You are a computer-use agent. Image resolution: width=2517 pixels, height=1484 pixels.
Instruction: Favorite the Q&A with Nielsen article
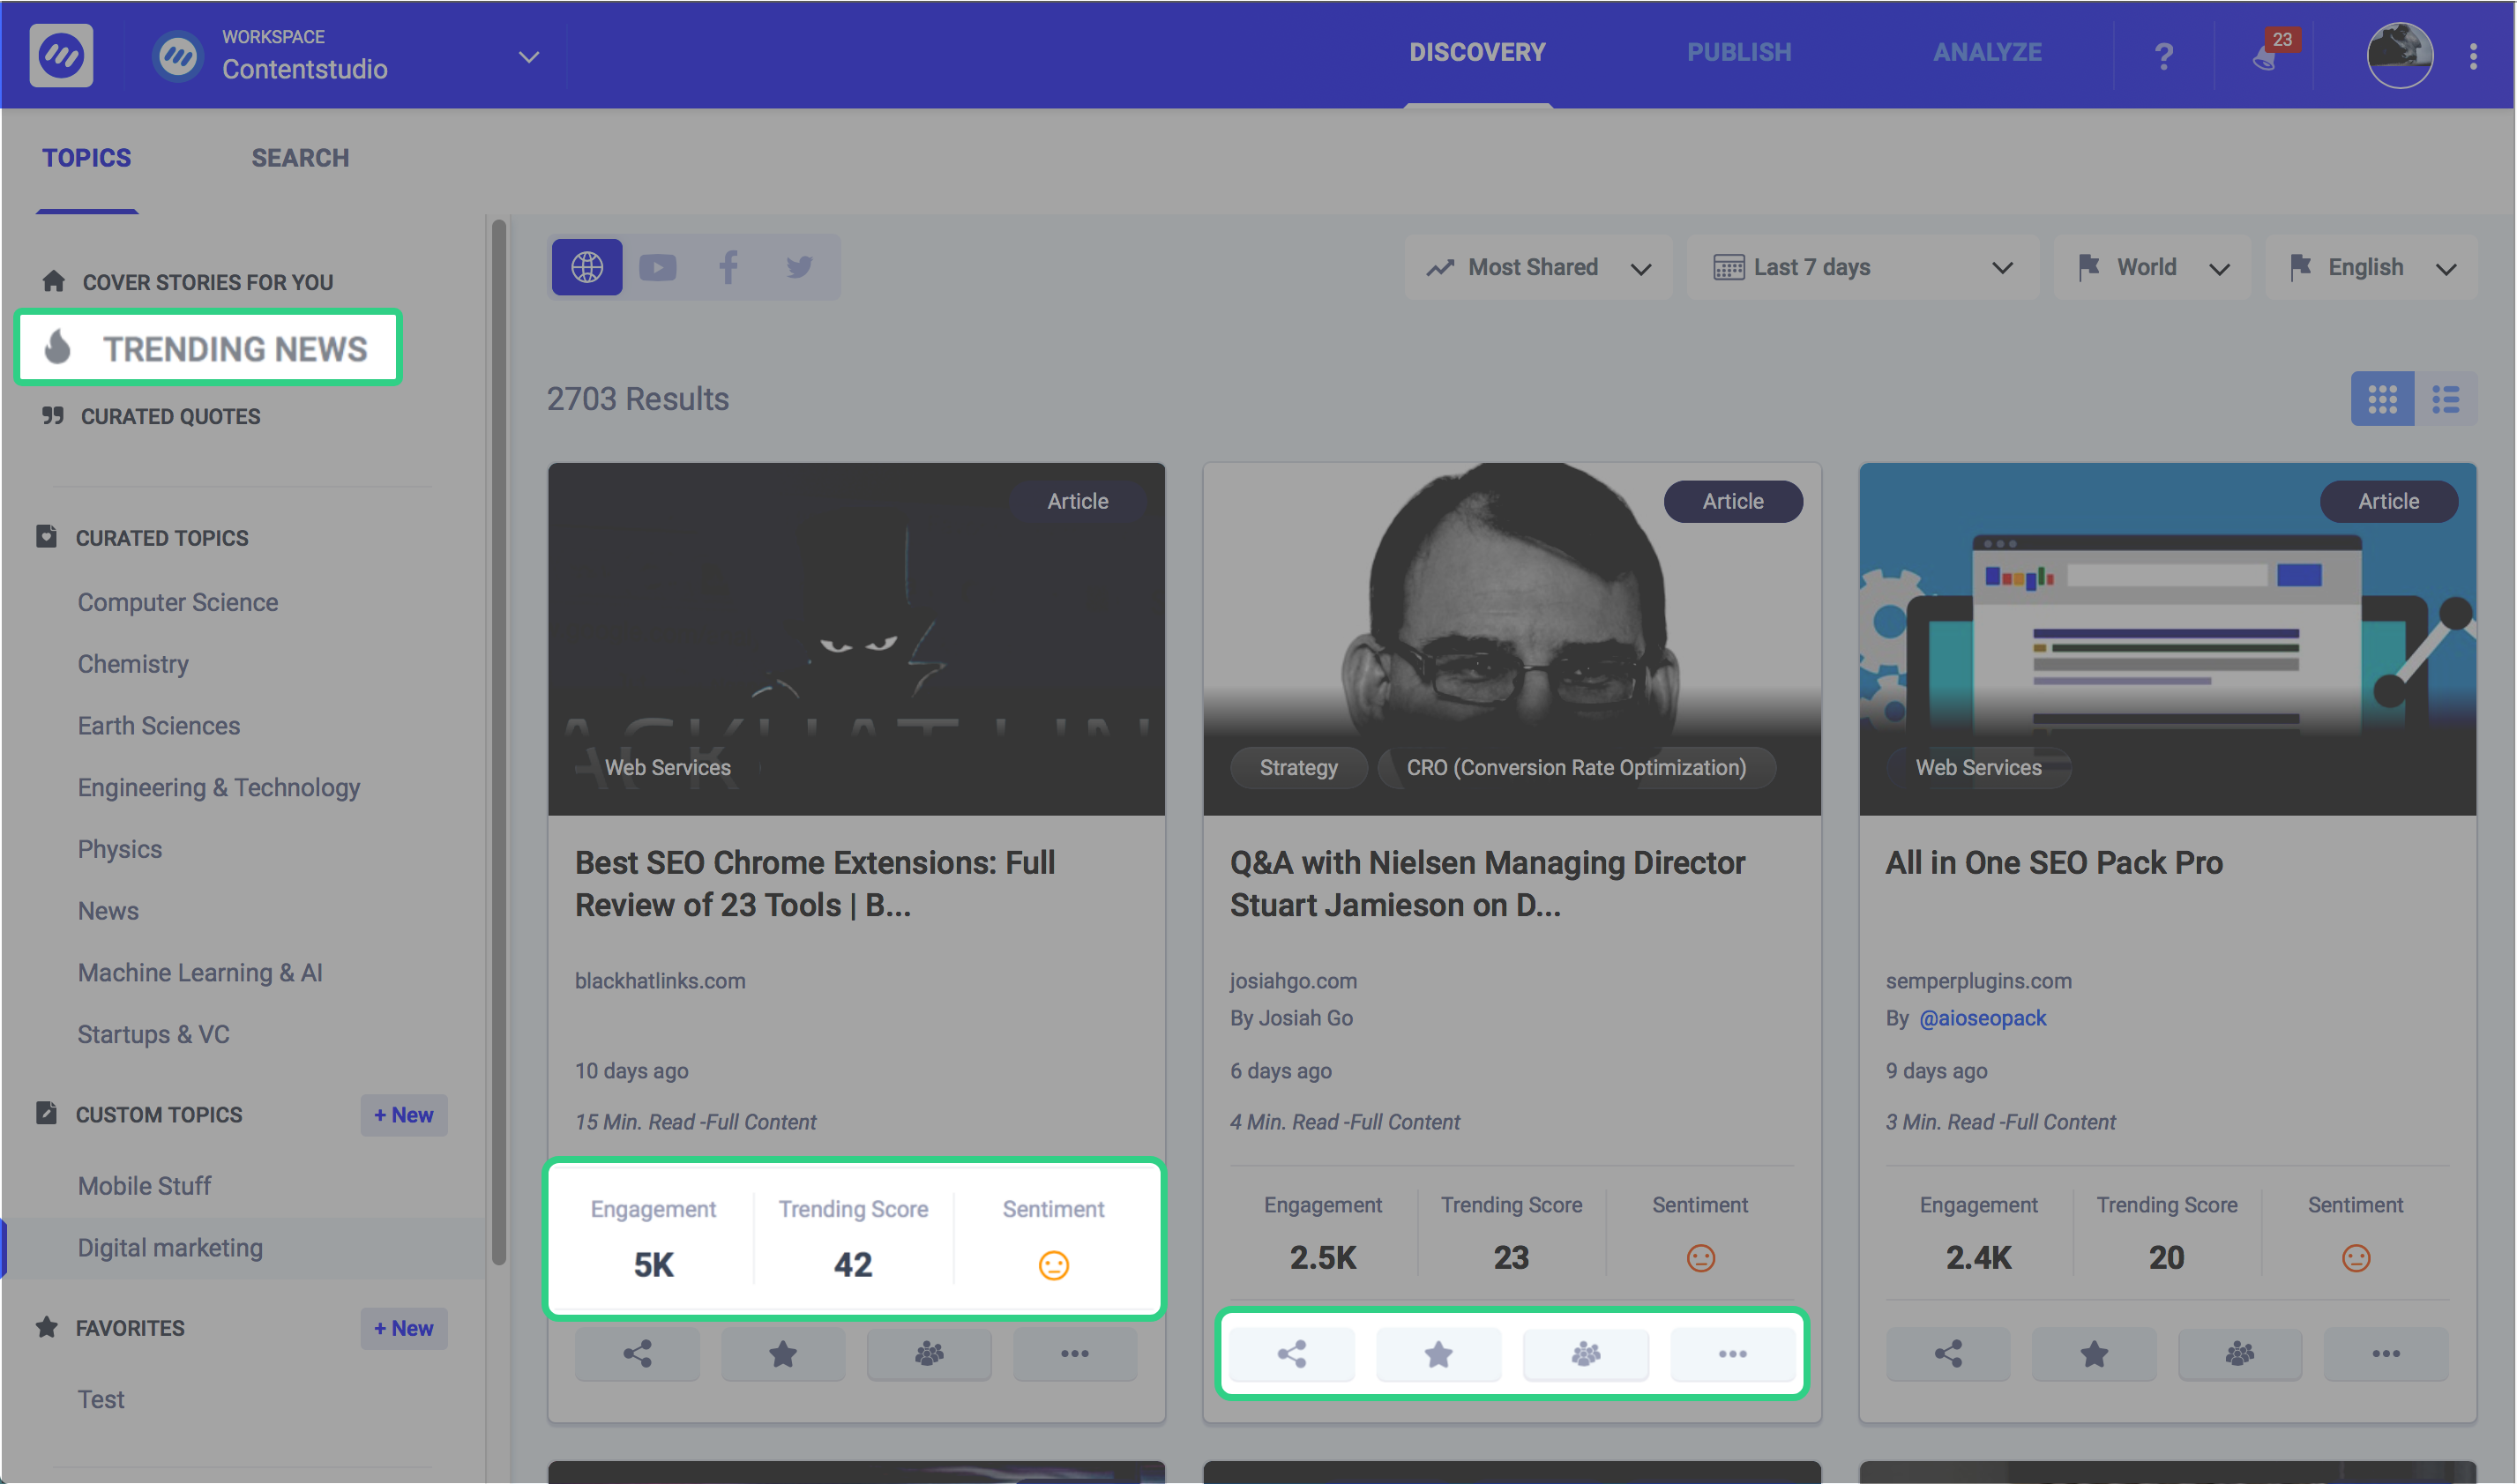[x=1439, y=1354]
